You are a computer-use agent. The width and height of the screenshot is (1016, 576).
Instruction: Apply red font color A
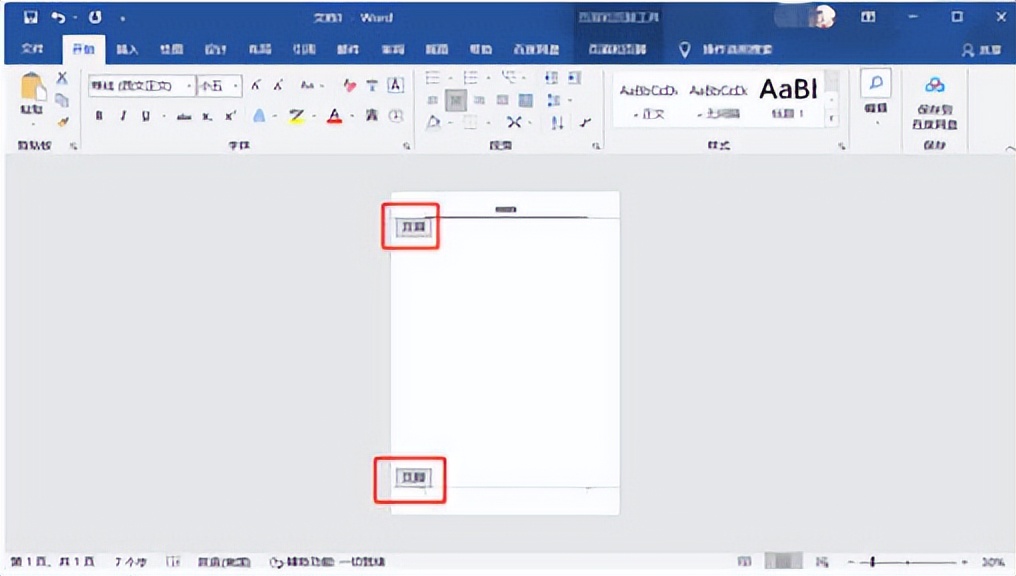(334, 117)
